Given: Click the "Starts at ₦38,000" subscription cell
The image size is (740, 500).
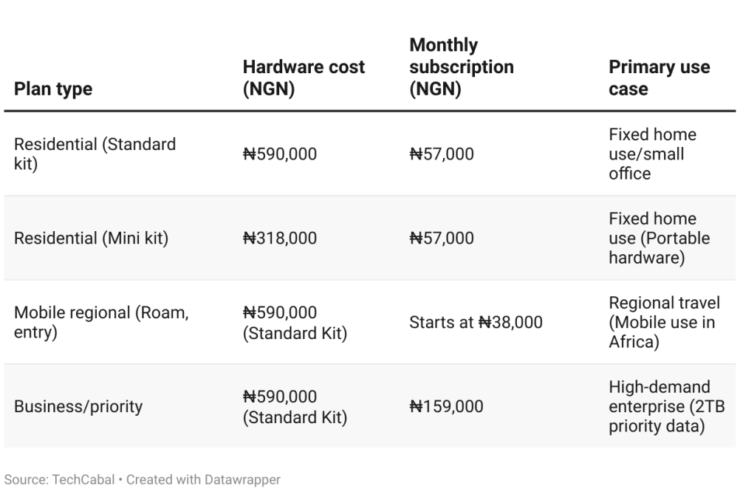Looking at the screenshot, I should click(x=476, y=322).
